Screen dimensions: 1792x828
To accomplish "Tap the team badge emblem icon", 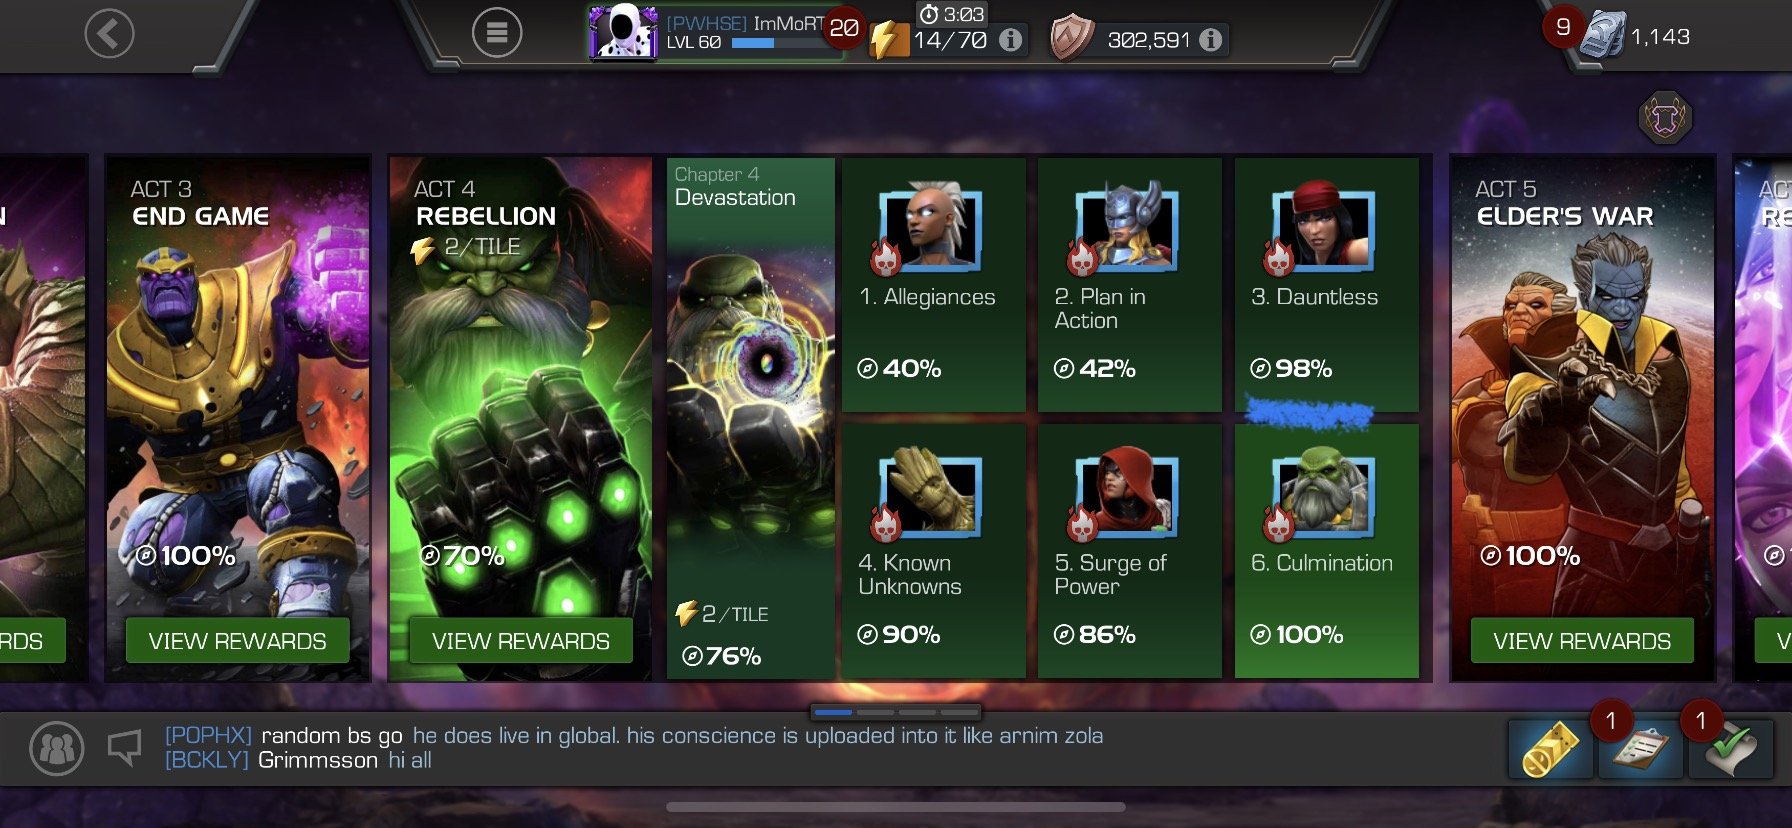I will pos(1665,118).
